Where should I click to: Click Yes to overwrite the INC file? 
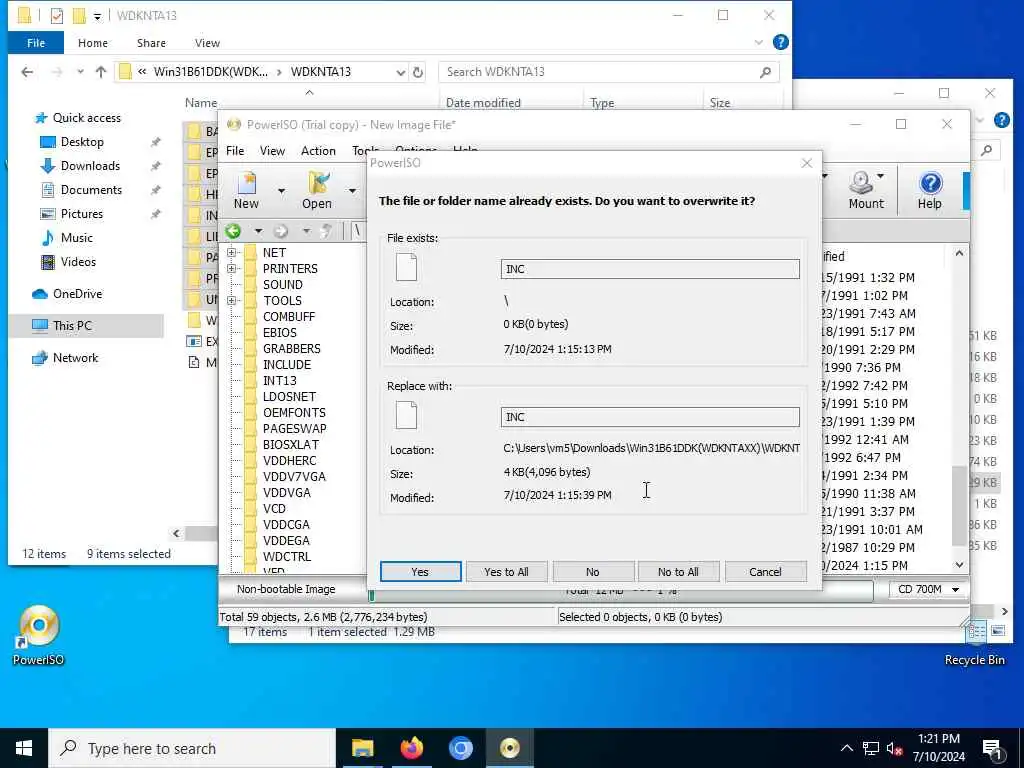click(420, 571)
